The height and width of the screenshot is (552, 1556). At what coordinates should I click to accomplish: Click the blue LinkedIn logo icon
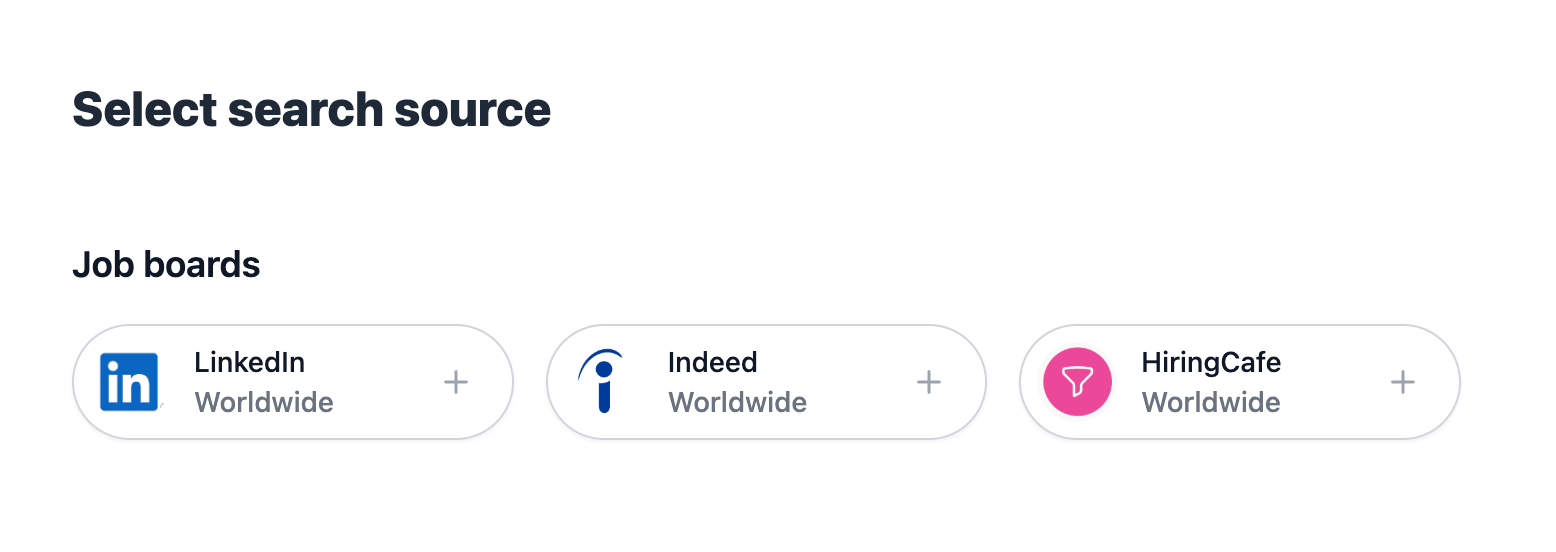point(130,382)
